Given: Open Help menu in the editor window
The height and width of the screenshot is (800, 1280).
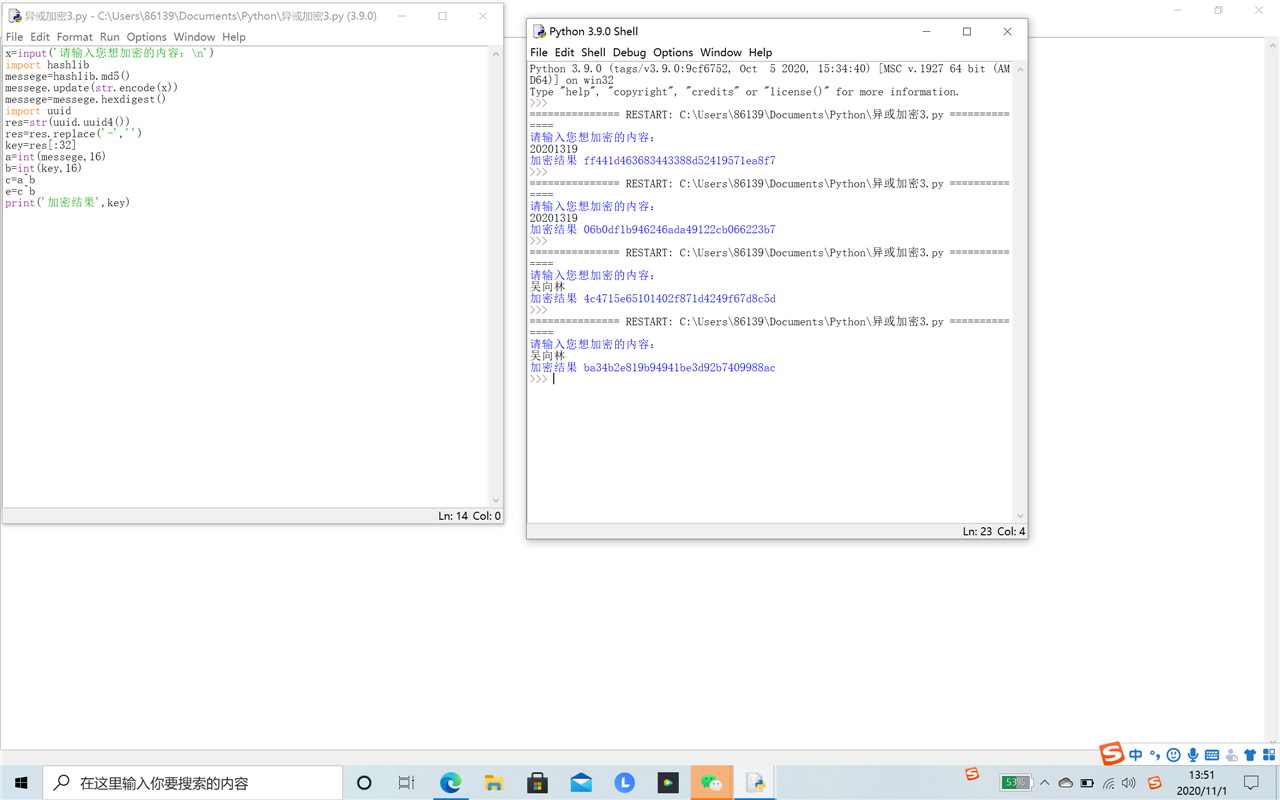Looking at the screenshot, I should click(x=234, y=37).
